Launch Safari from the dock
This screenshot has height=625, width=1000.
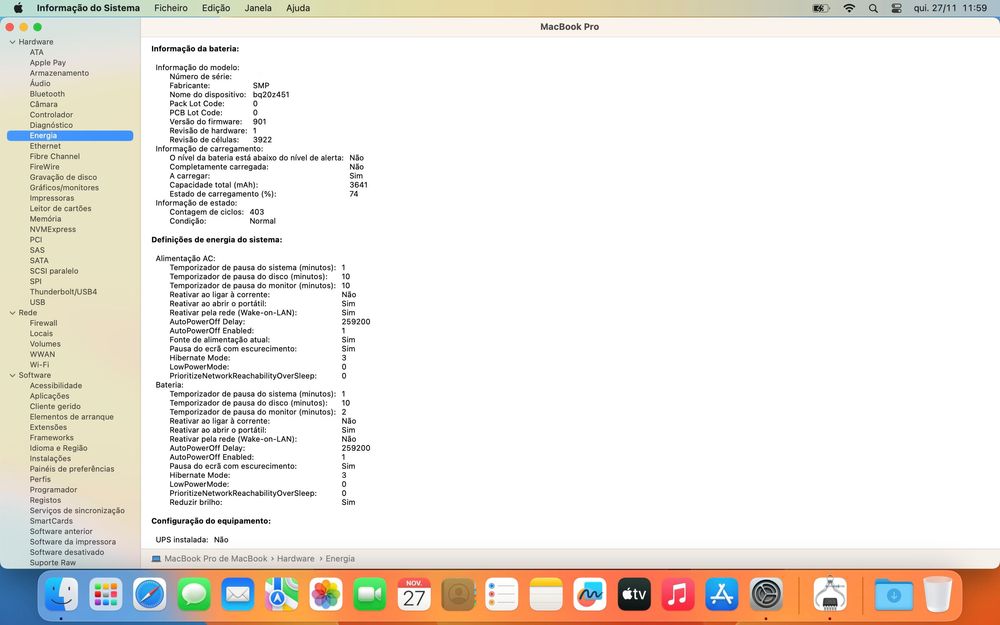150,594
